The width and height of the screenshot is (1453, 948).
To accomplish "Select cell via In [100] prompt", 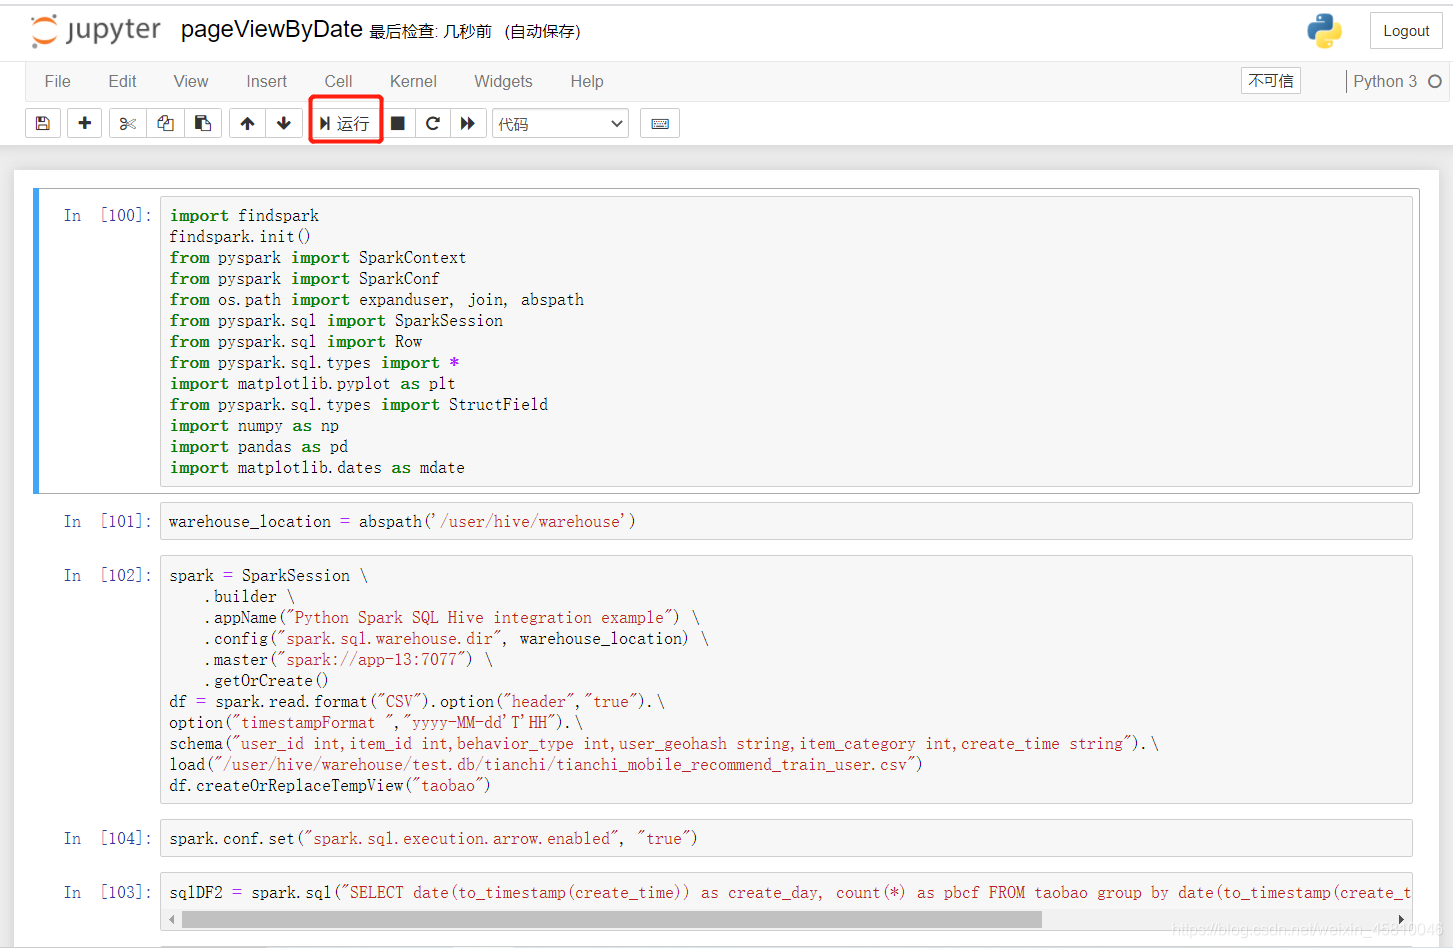I will click(108, 215).
